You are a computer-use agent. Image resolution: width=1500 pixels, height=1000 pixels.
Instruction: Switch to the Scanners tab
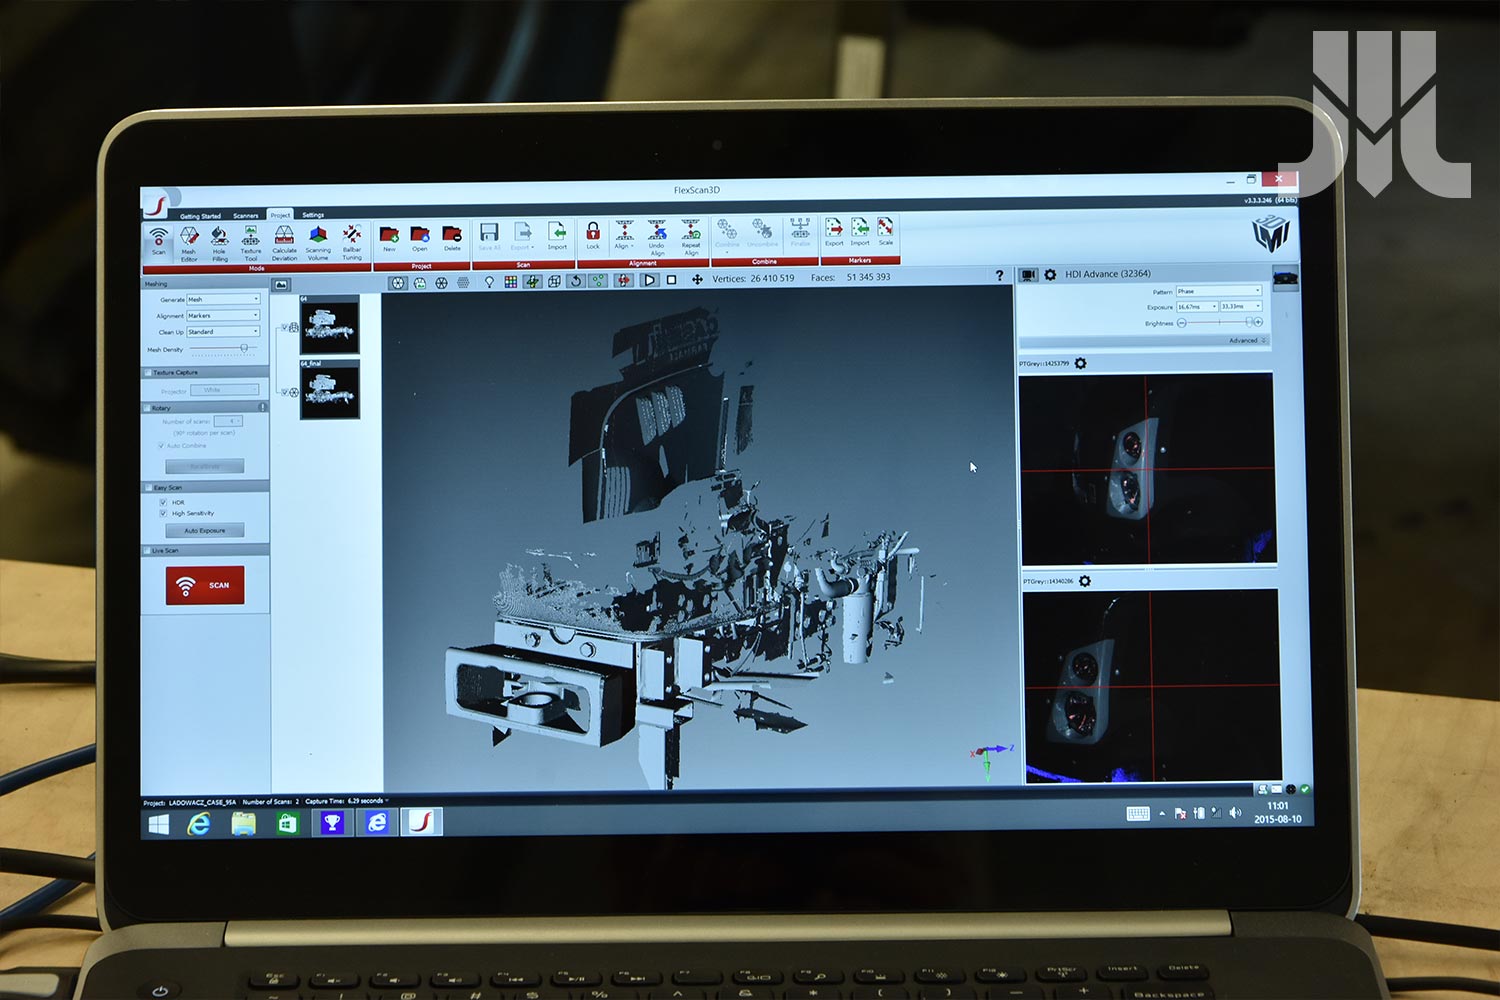tap(245, 215)
